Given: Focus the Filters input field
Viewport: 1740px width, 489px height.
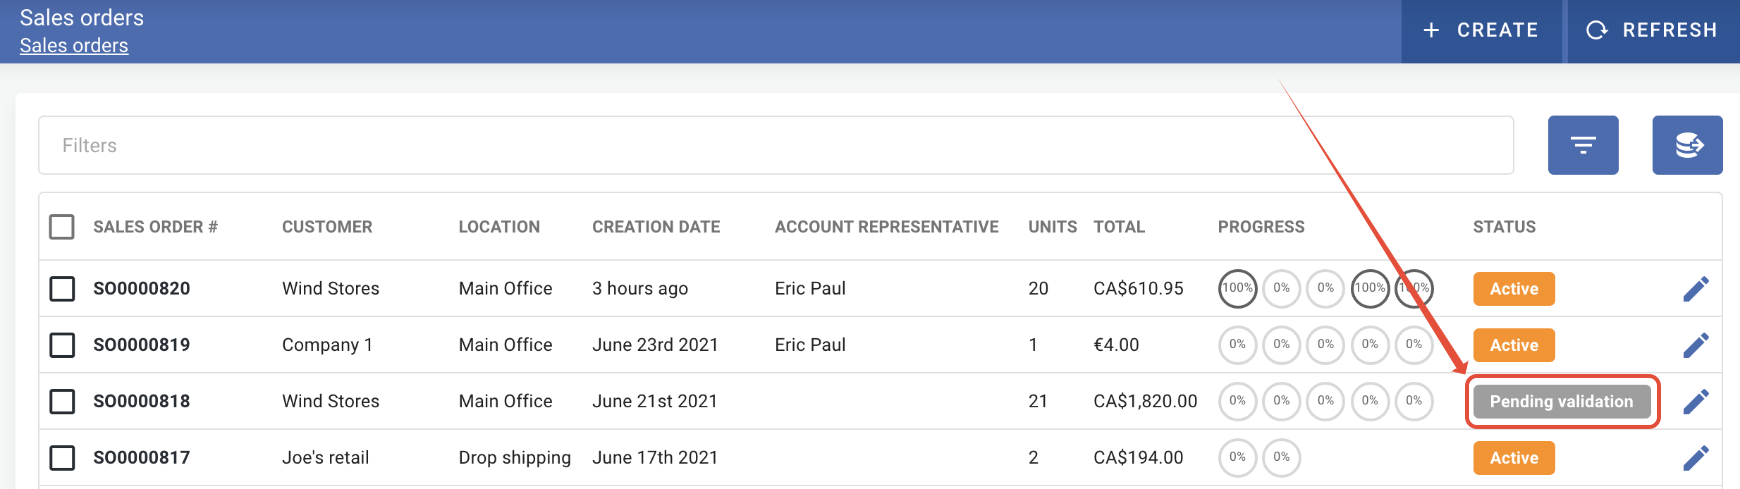Looking at the screenshot, I should pyautogui.click(x=775, y=146).
